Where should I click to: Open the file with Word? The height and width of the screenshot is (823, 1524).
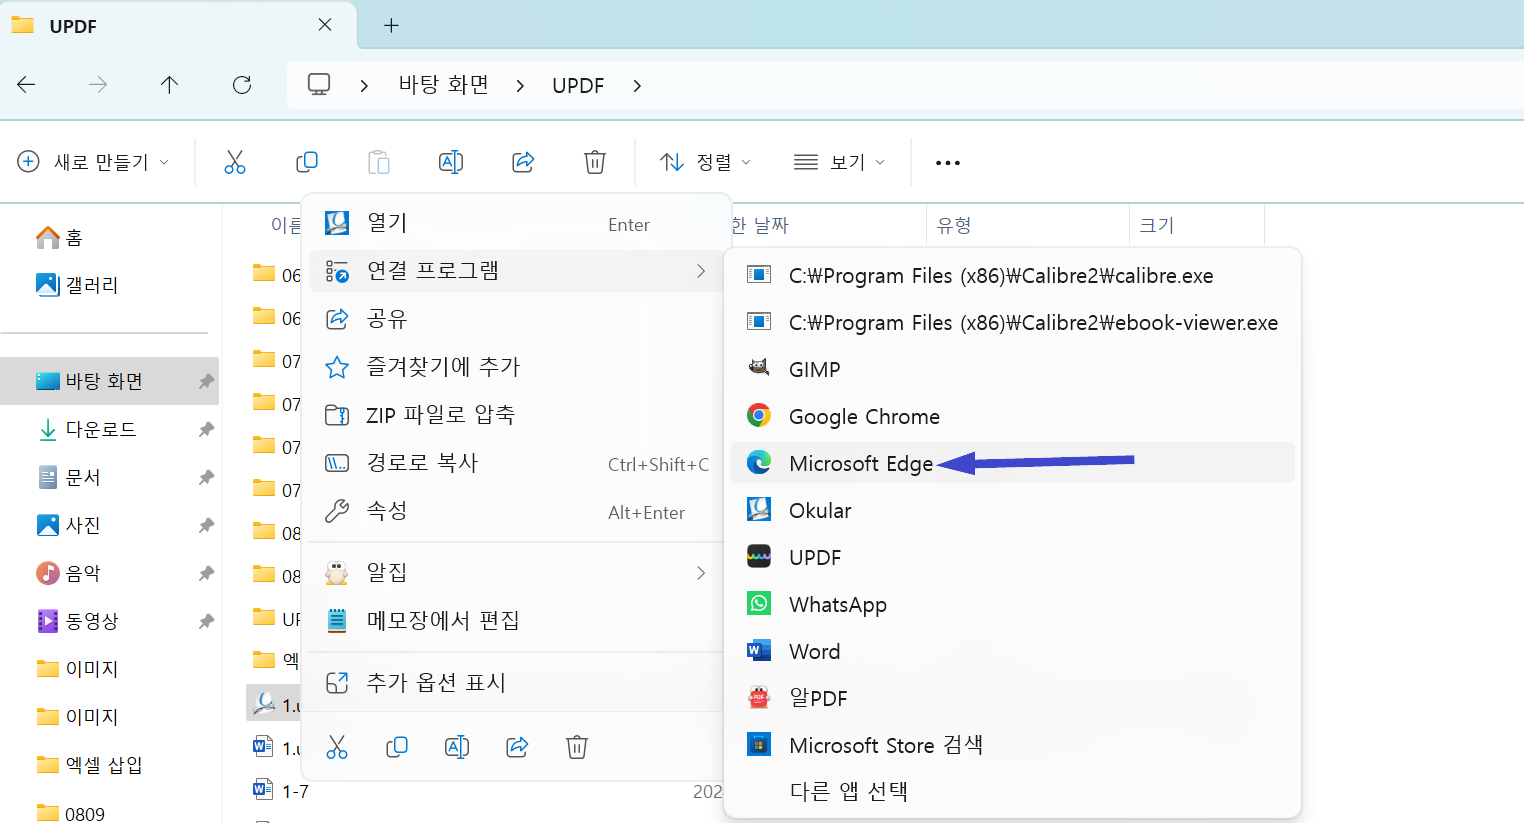pyautogui.click(x=1012, y=651)
